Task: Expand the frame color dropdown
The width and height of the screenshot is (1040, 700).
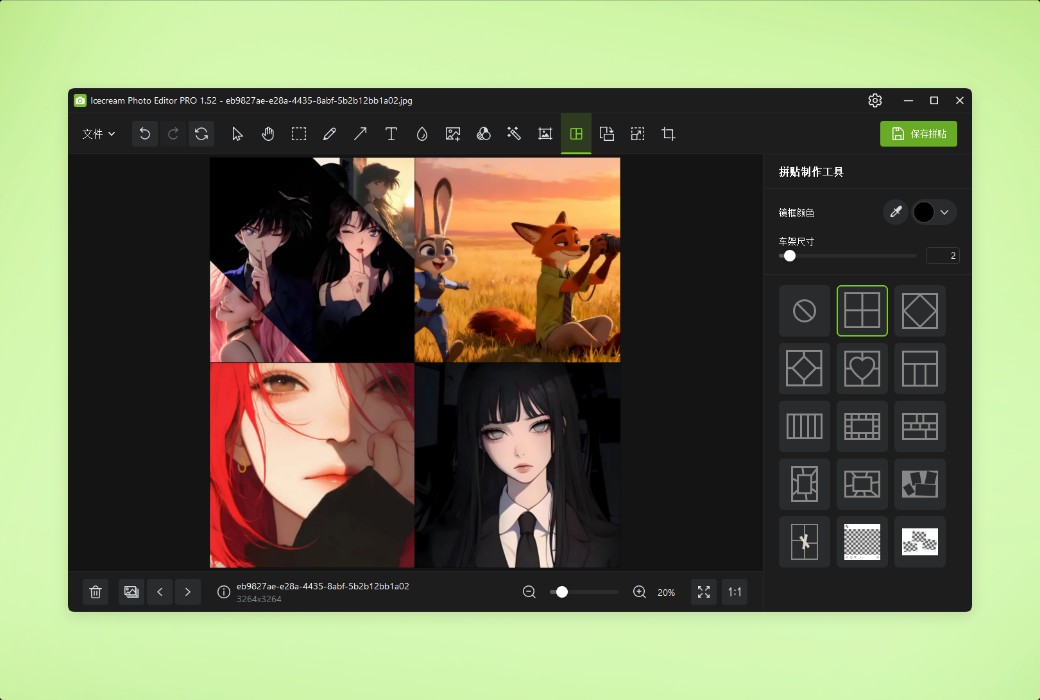Action: point(947,212)
